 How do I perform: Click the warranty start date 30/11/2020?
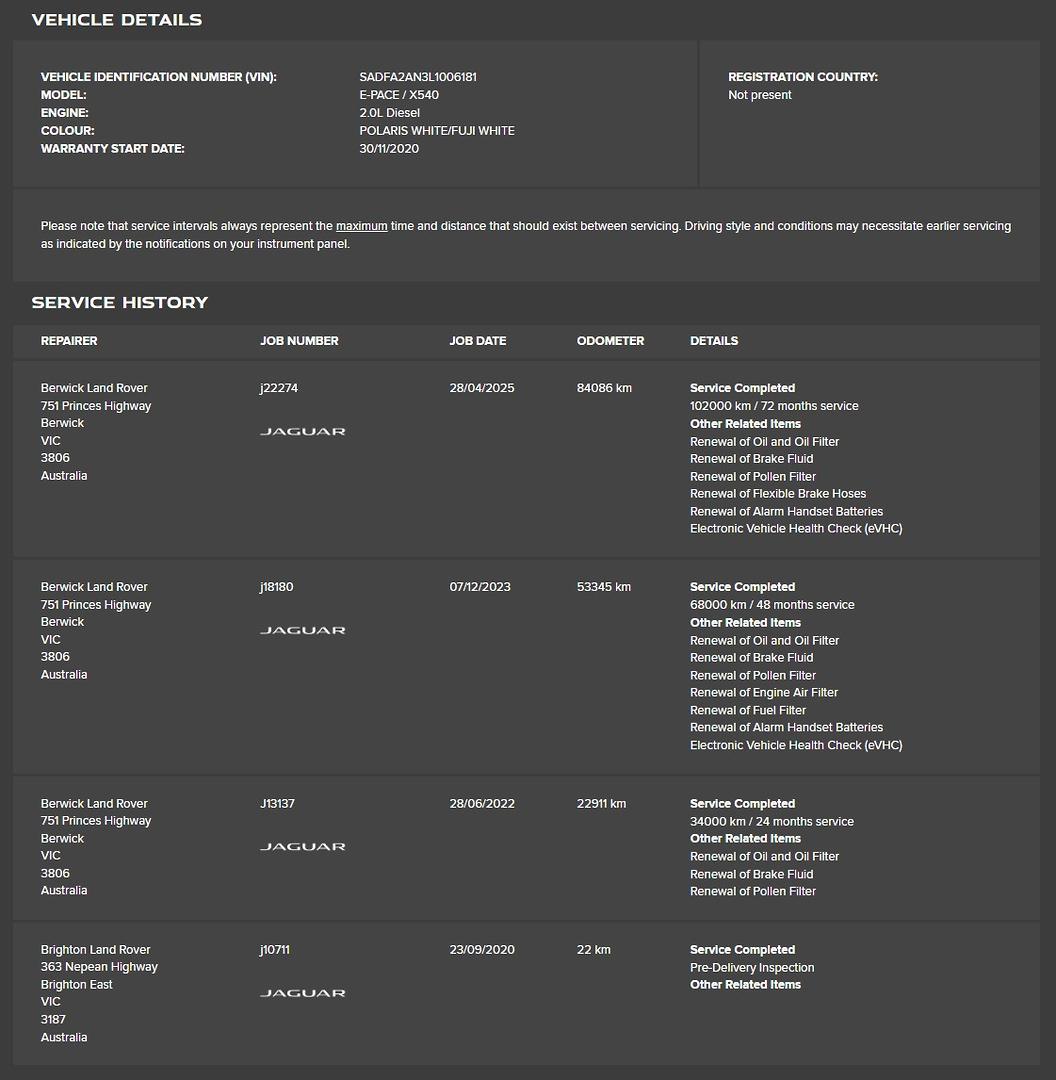(x=389, y=149)
